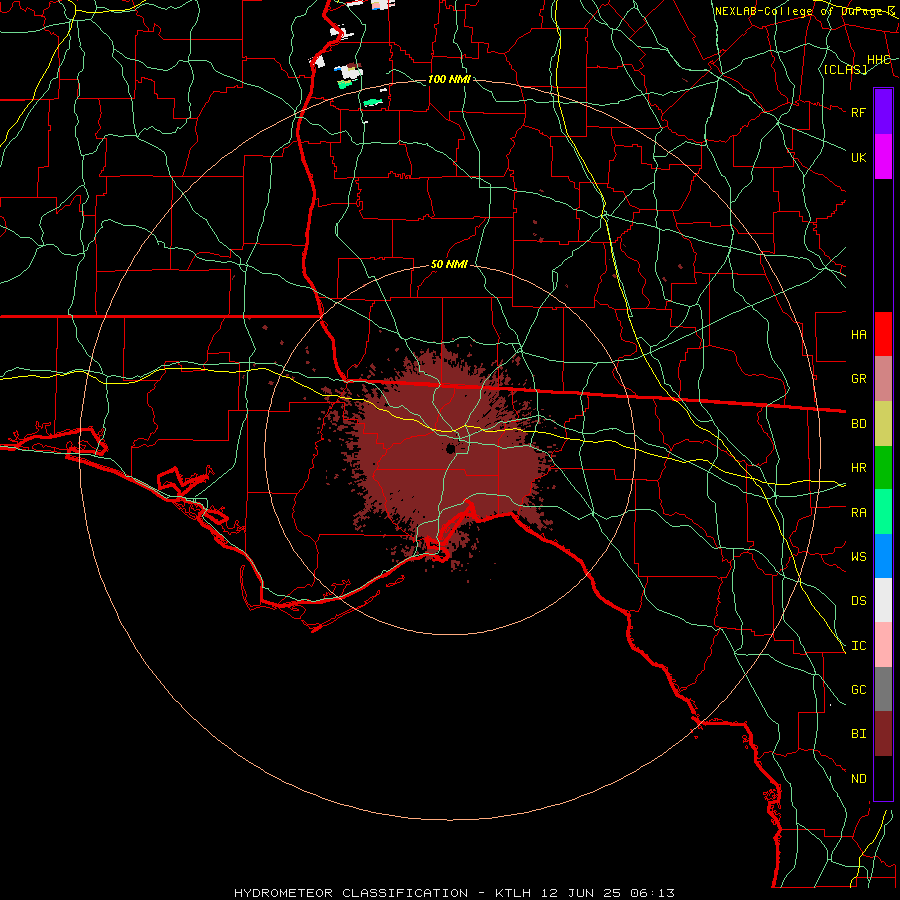Click the Hydrometeor Classification KTLH caption
Viewport: 900px width, 900px height.
click(454, 893)
